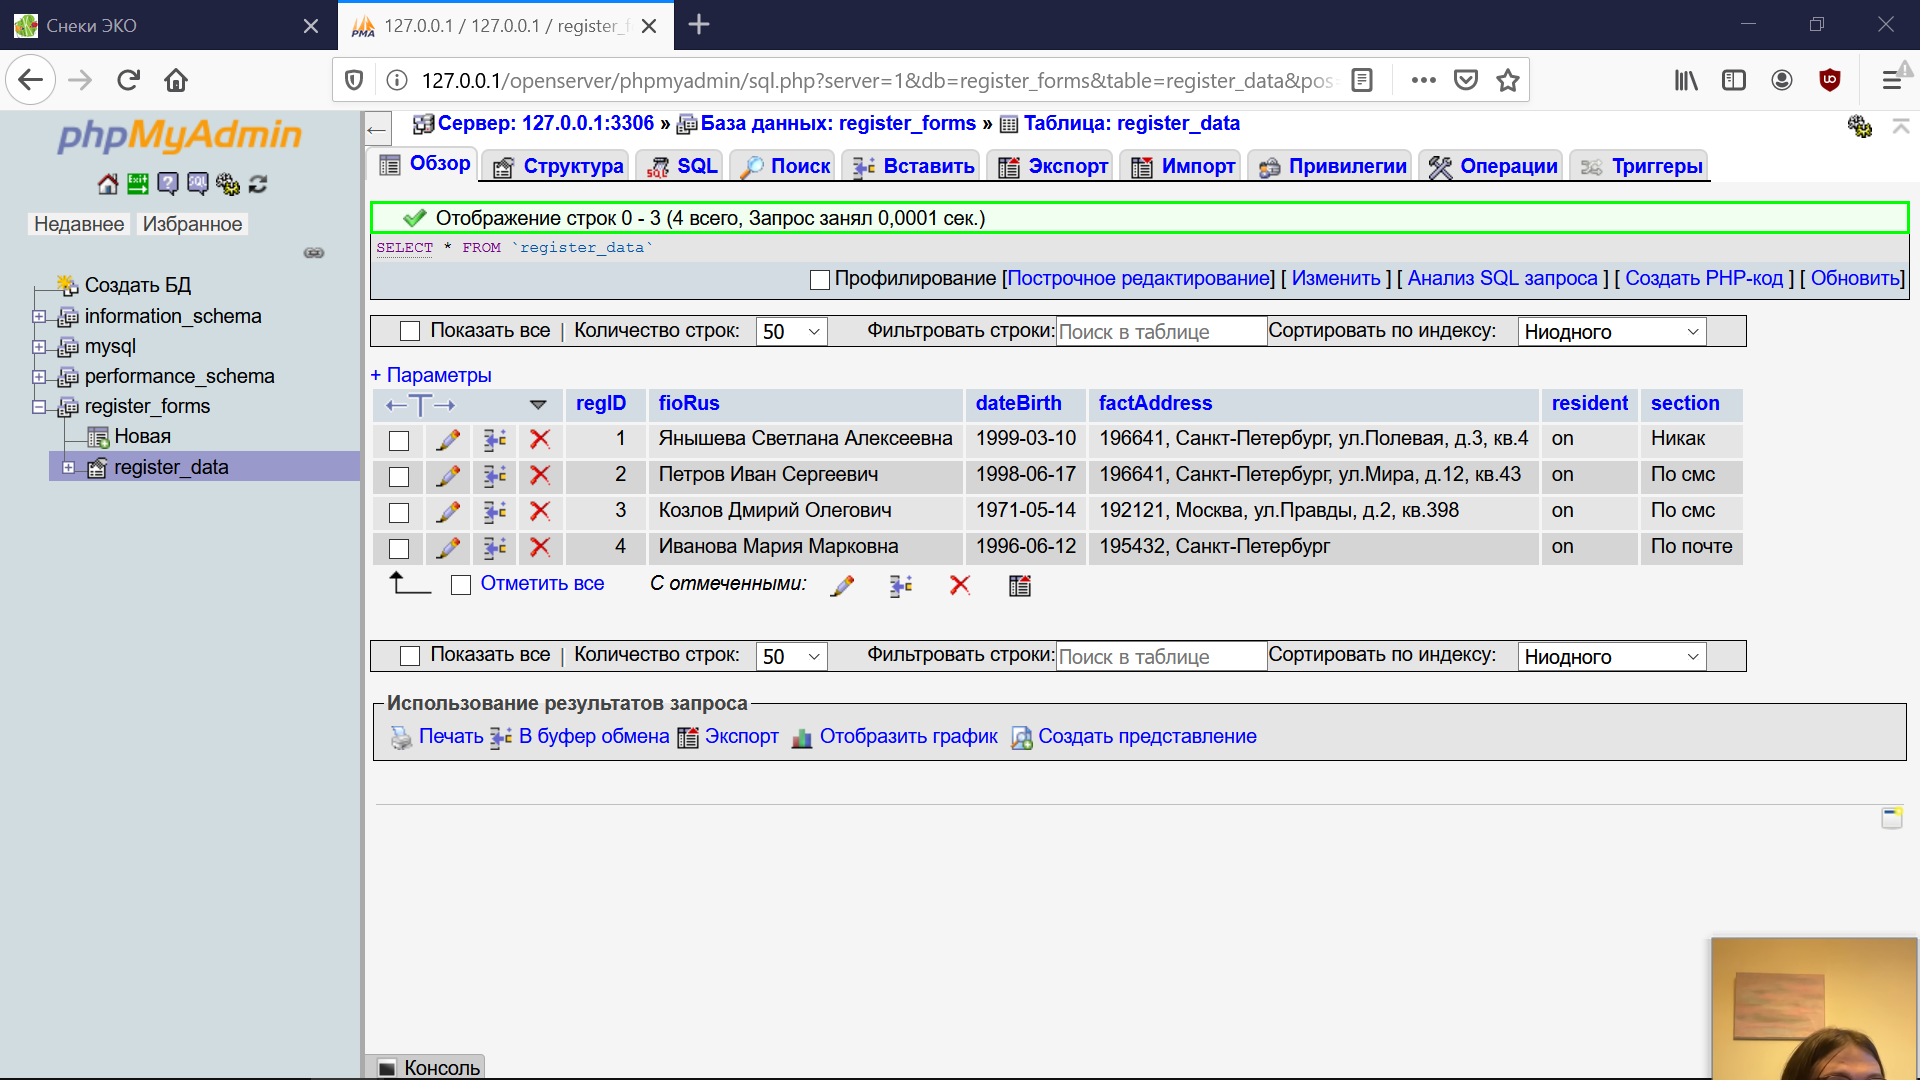Viewport: 1920px width, 1080px height.
Task: Open top 'Сортировать по индексу' dropdown
Action: click(x=1612, y=331)
